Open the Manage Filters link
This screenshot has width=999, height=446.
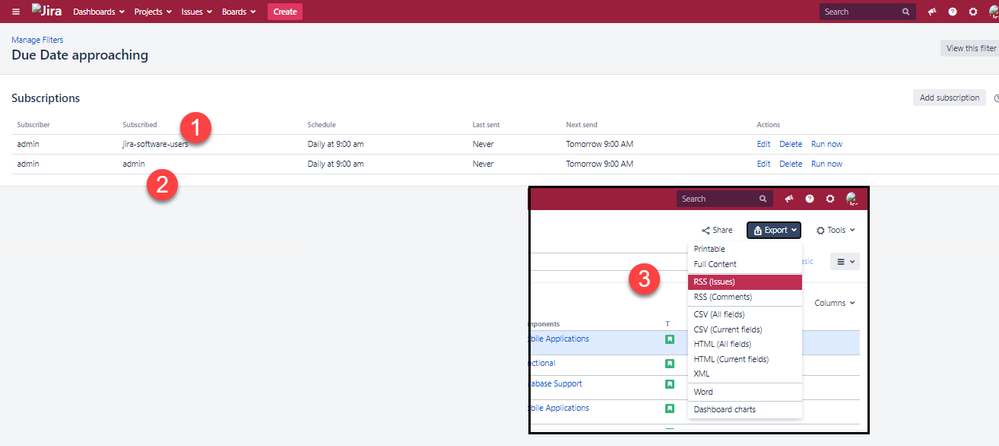pos(38,40)
